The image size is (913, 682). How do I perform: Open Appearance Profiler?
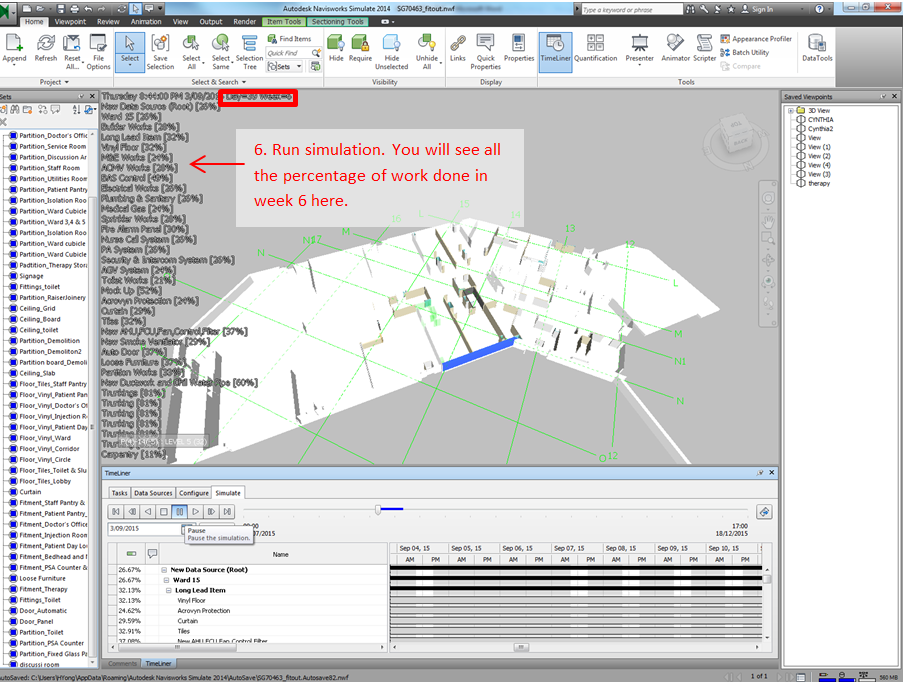(x=756, y=38)
